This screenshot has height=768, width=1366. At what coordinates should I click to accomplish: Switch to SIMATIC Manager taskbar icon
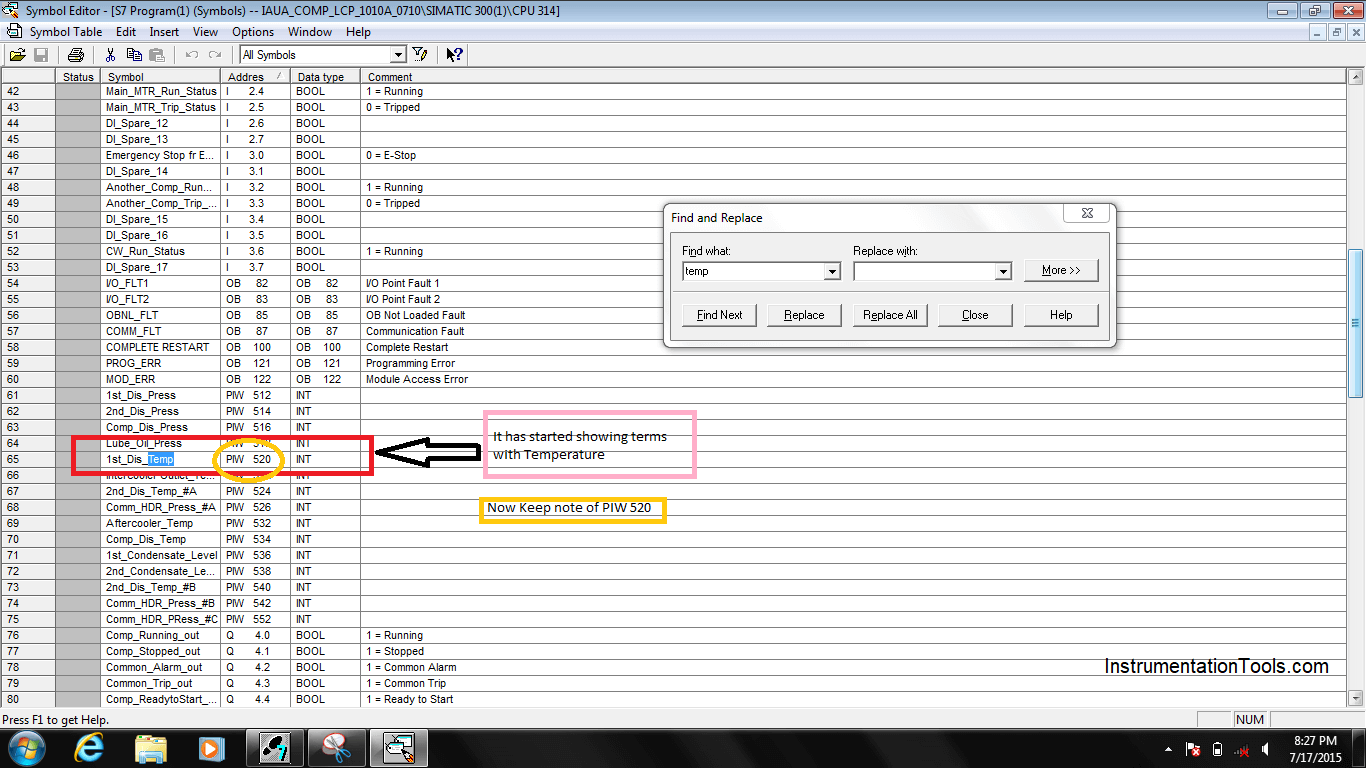(x=275, y=748)
